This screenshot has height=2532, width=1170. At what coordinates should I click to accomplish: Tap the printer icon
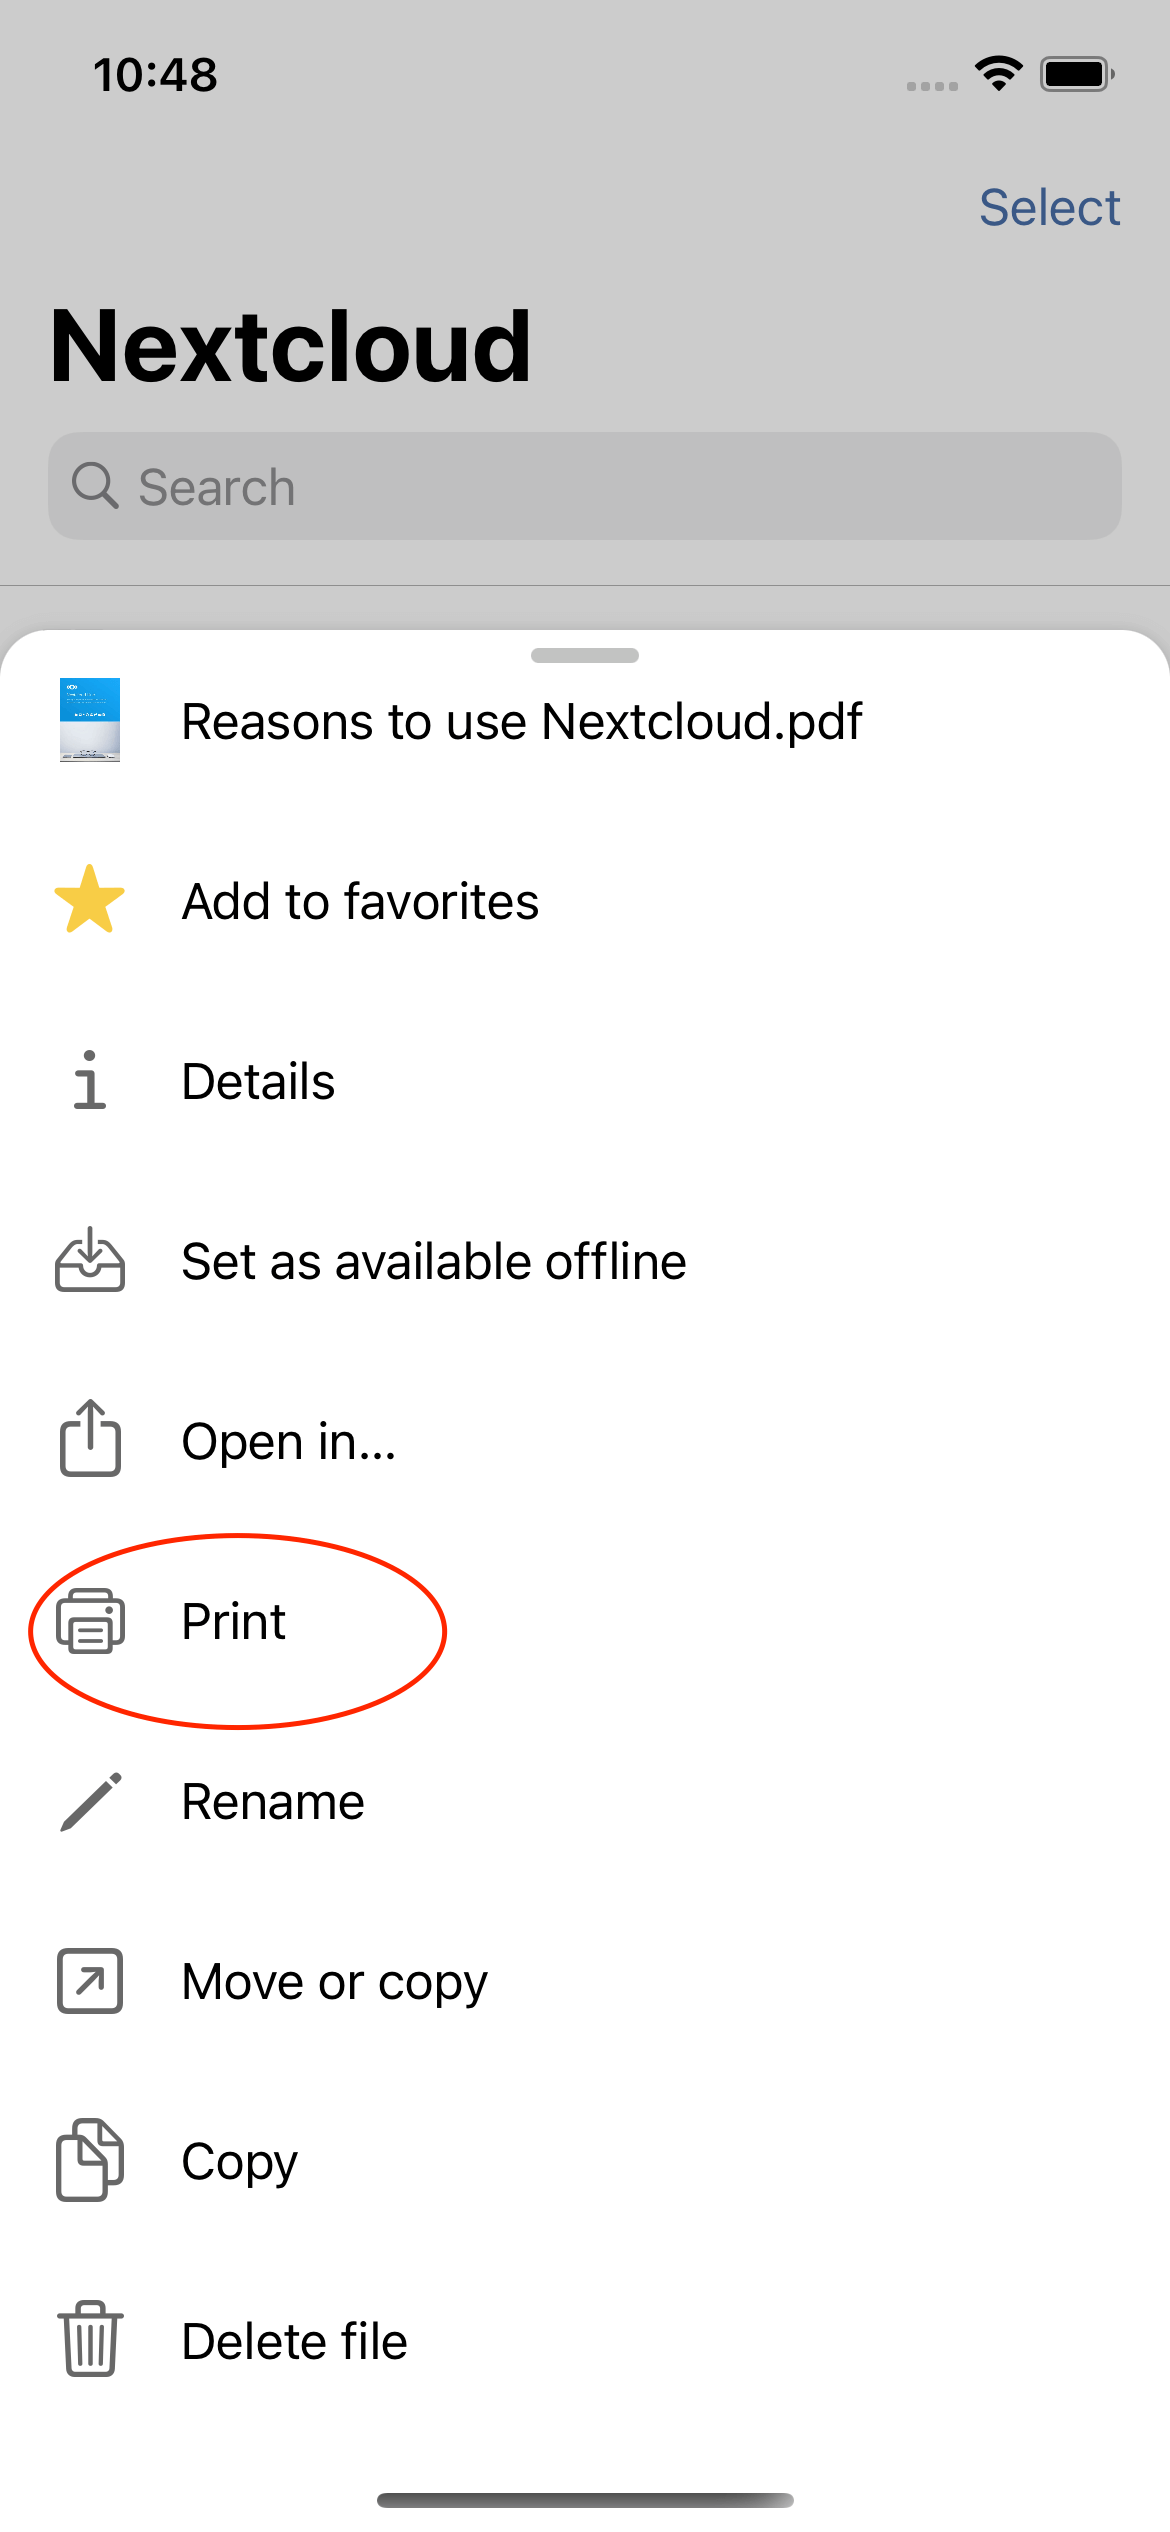click(x=90, y=1621)
